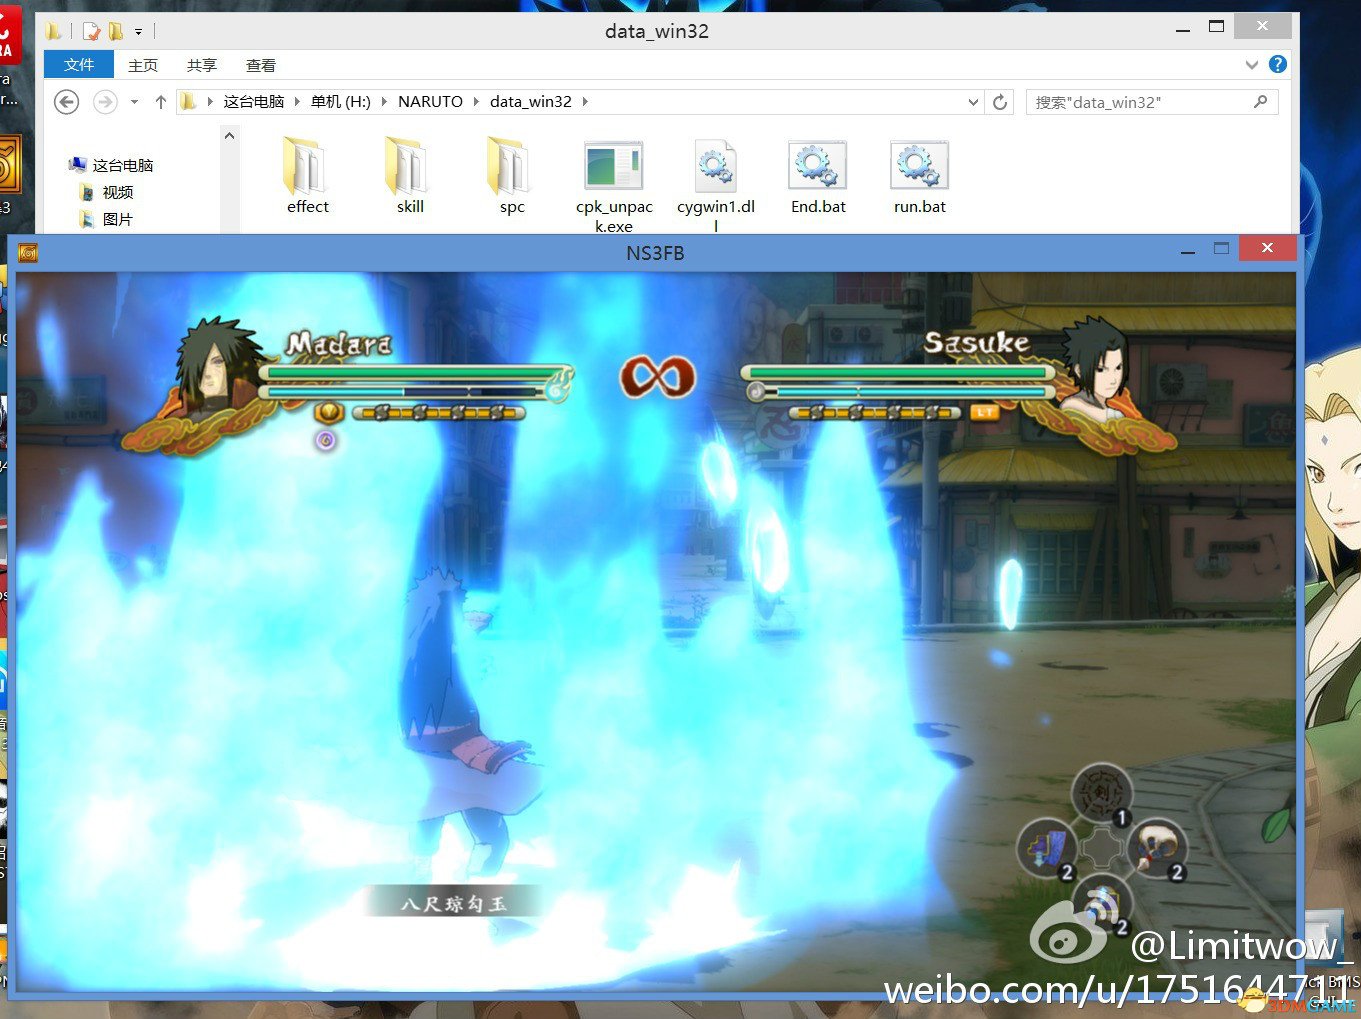
Task: Open the spc folder
Action: pyautogui.click(x=512, y=176)
